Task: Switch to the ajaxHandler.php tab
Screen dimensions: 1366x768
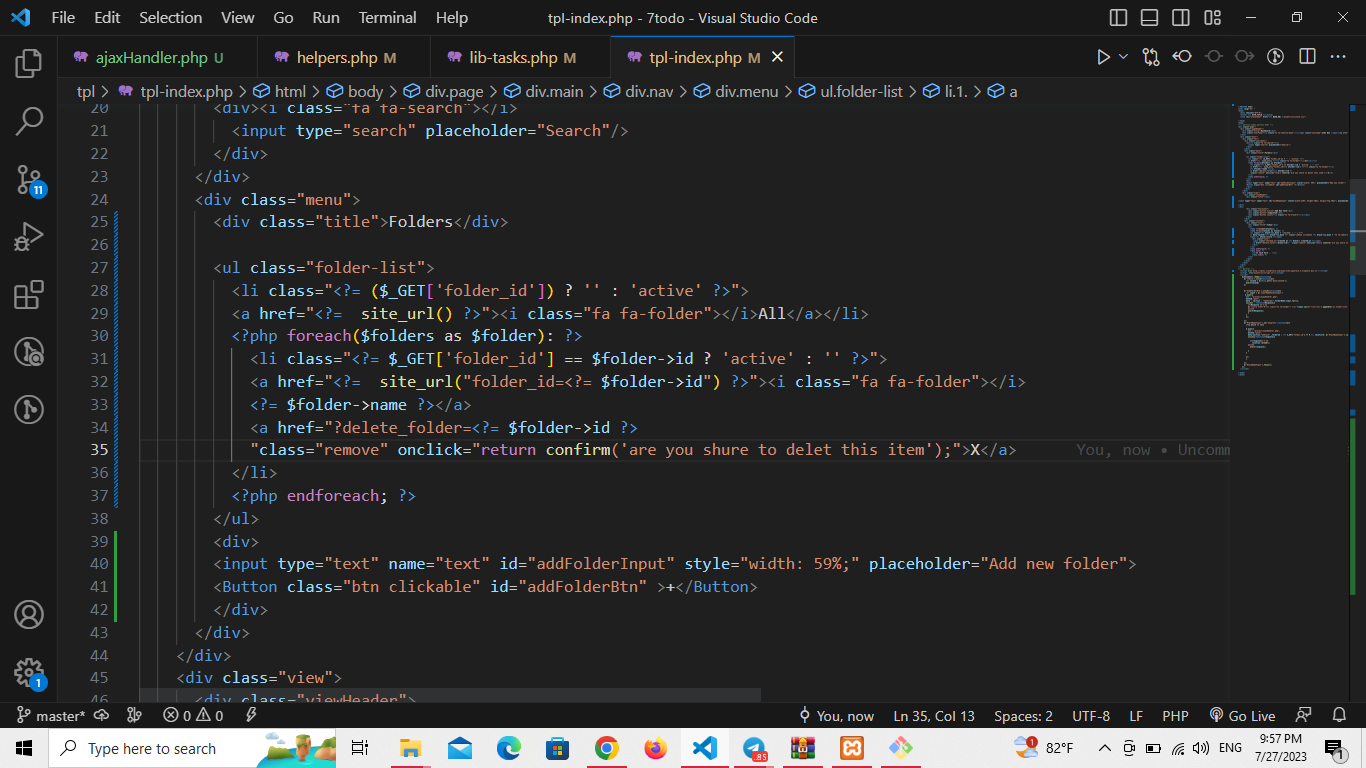Action: [157, 57]
